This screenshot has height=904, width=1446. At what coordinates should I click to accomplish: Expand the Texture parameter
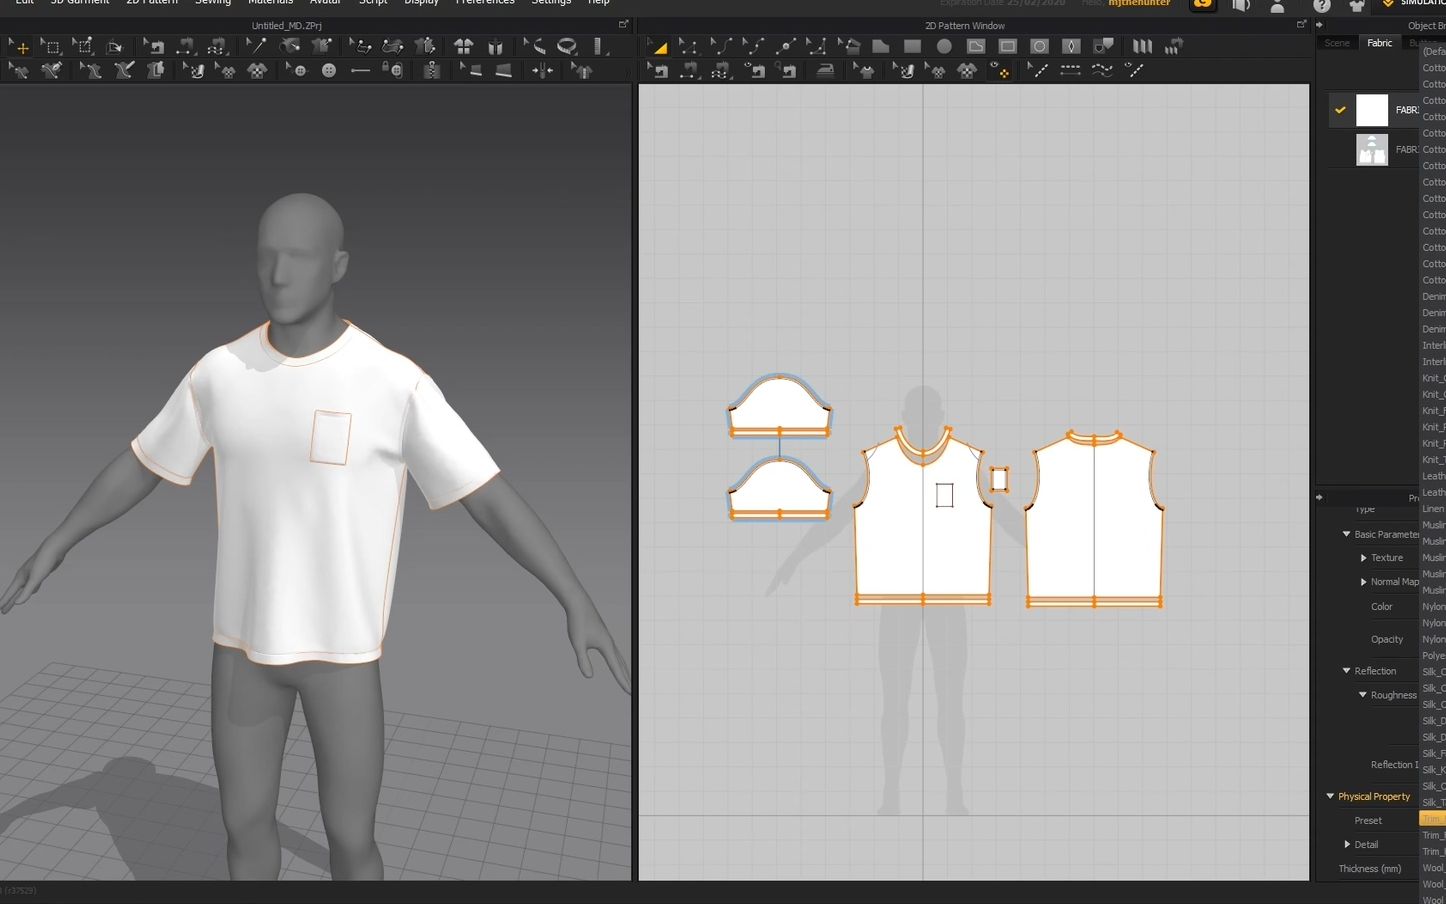1363,558
